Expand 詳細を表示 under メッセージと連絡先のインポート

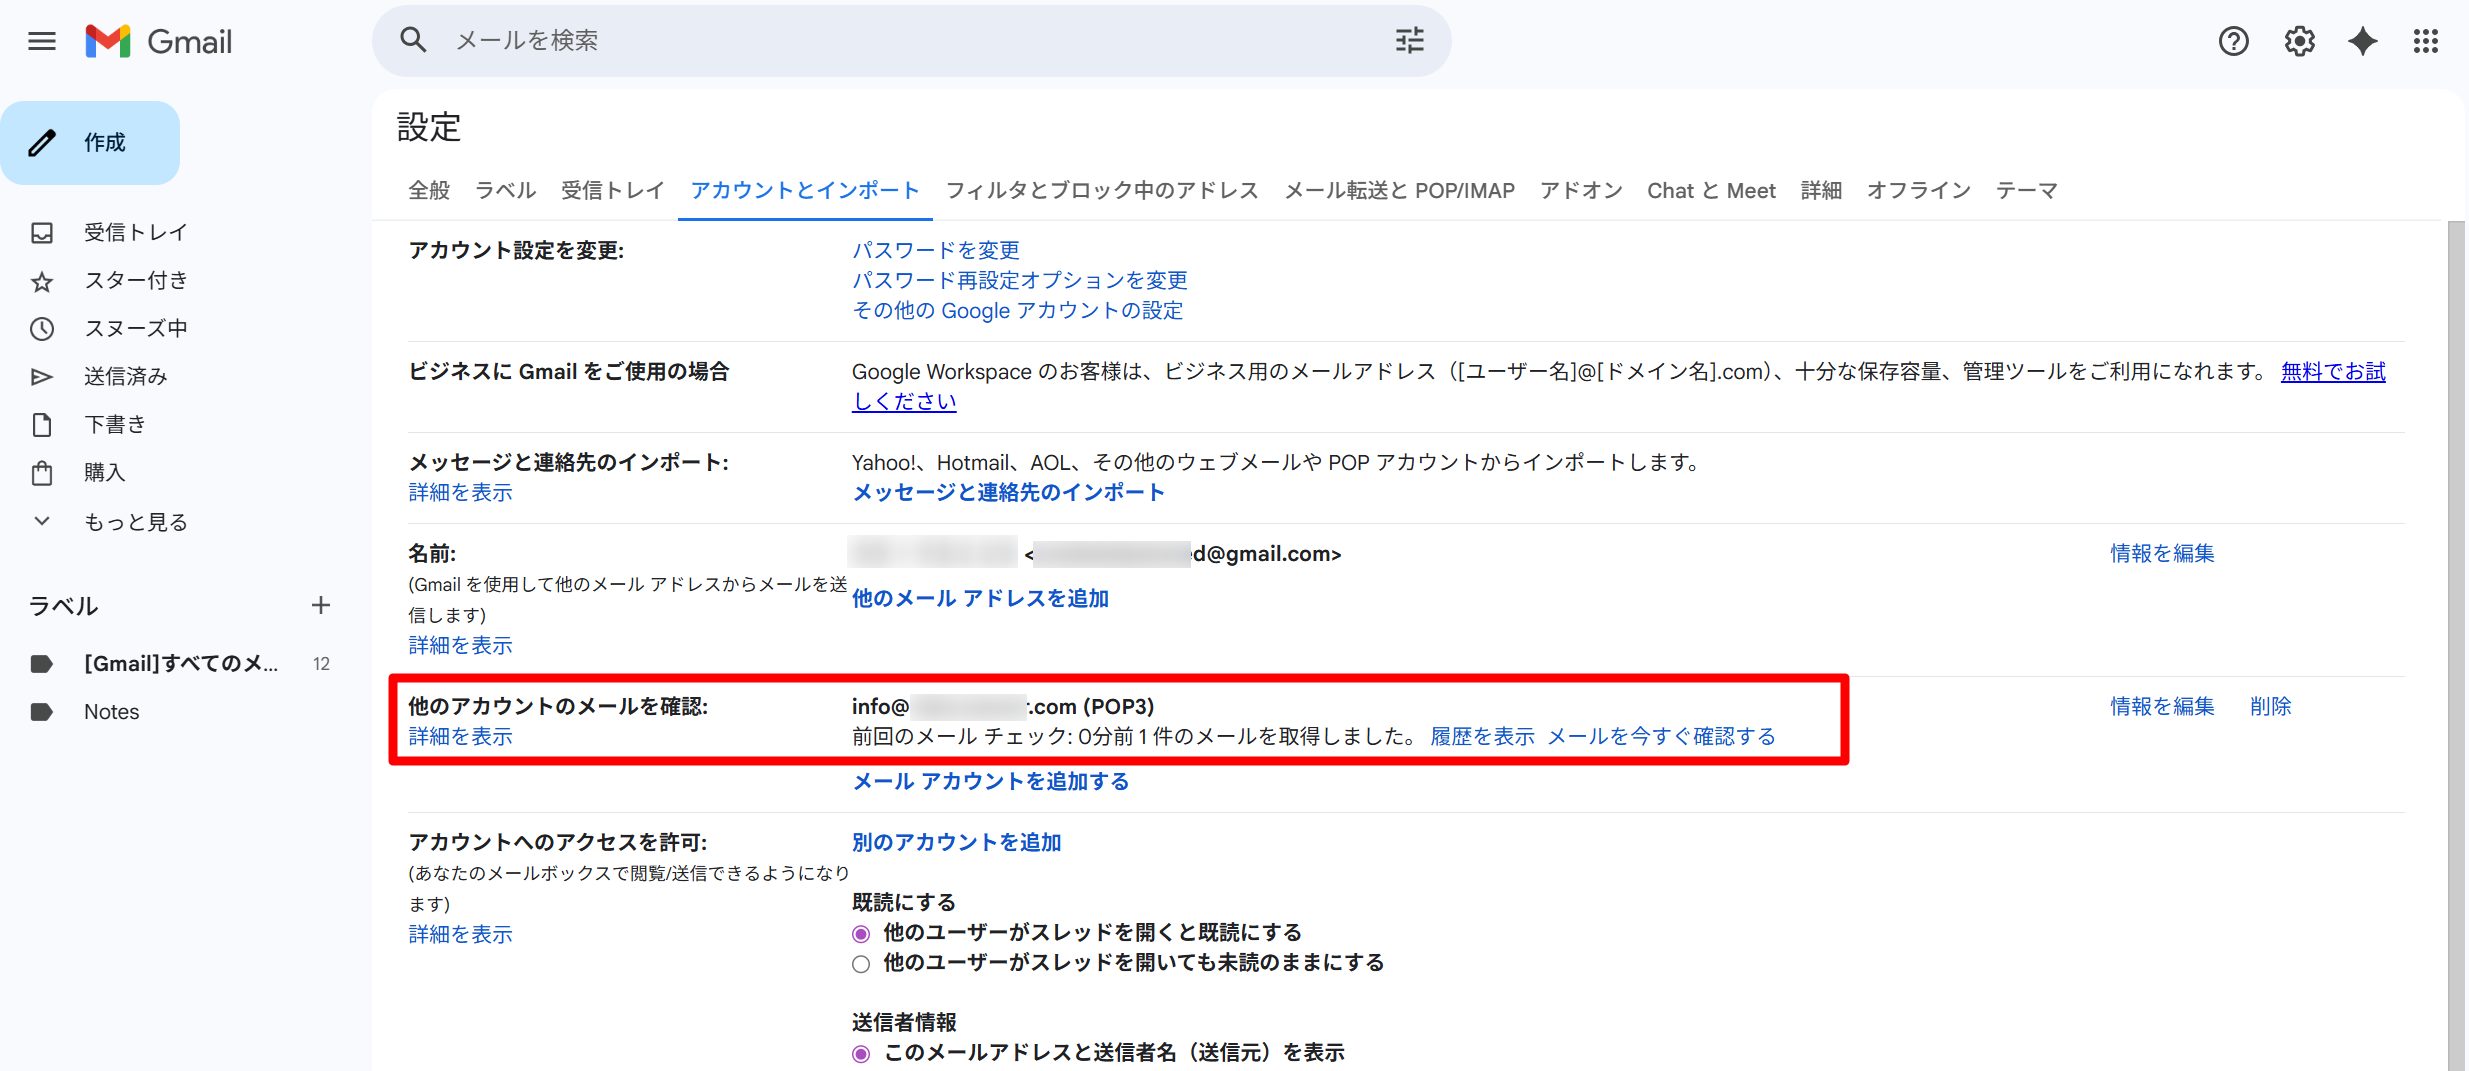tap(460, 492)
